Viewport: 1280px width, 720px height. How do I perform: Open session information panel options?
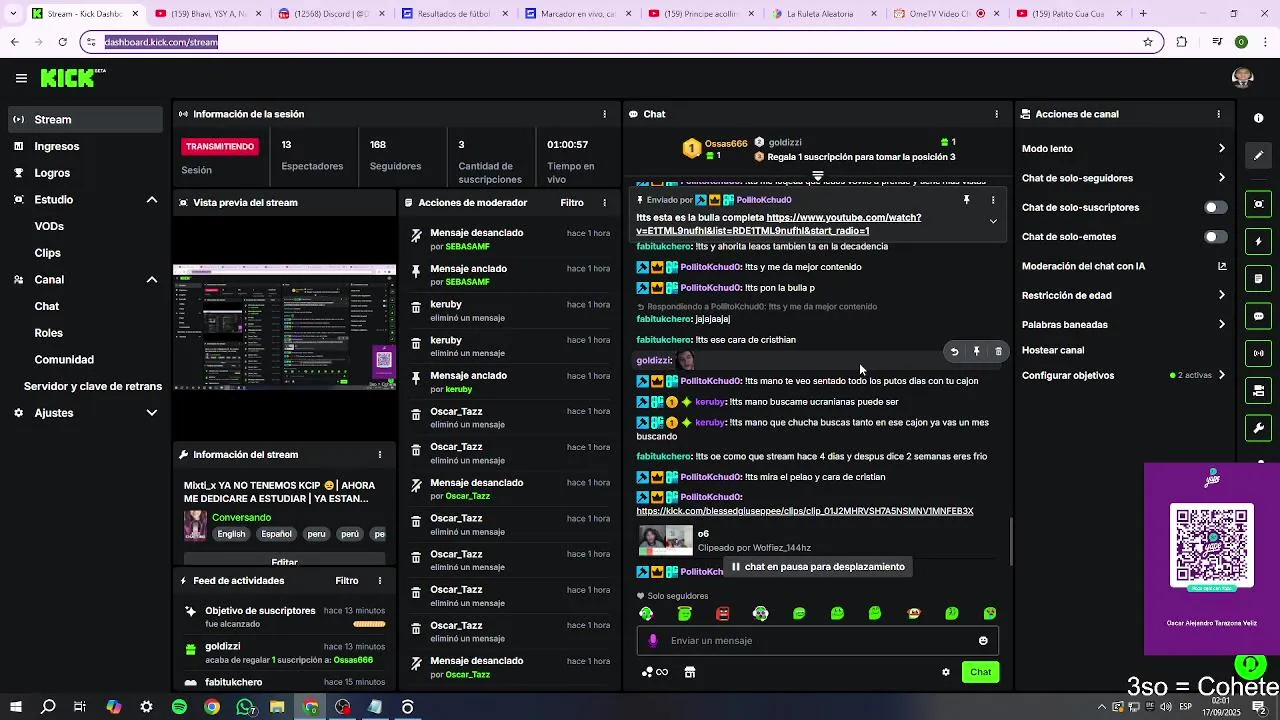[x=604, y=114]
